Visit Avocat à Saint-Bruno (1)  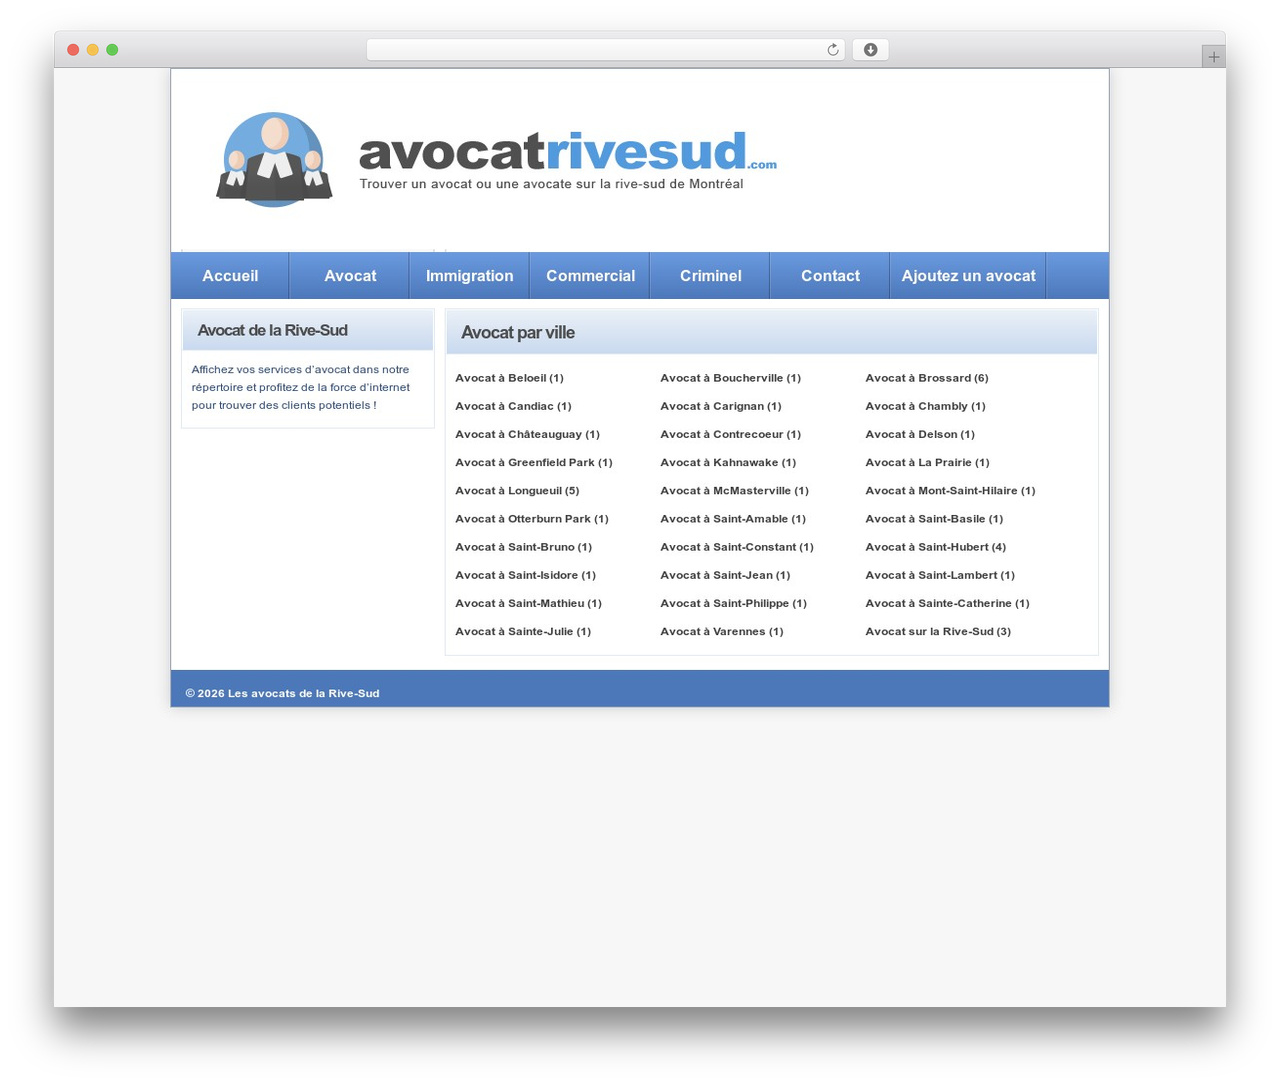click(523, 546)
